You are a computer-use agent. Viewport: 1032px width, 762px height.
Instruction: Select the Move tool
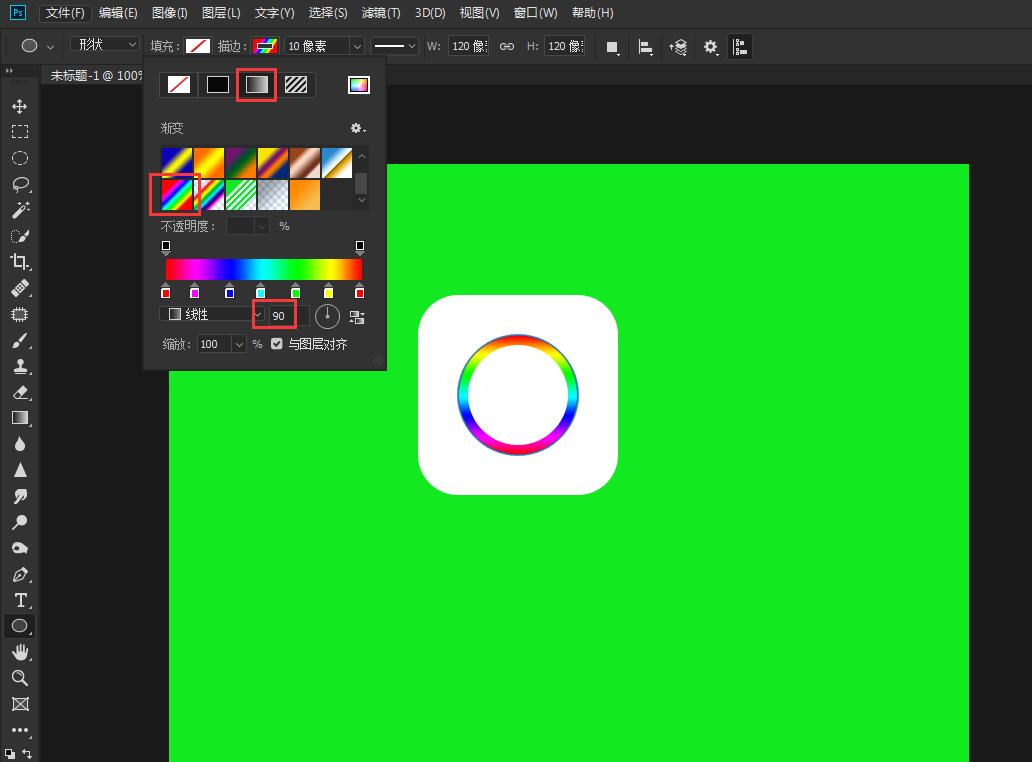19,106
